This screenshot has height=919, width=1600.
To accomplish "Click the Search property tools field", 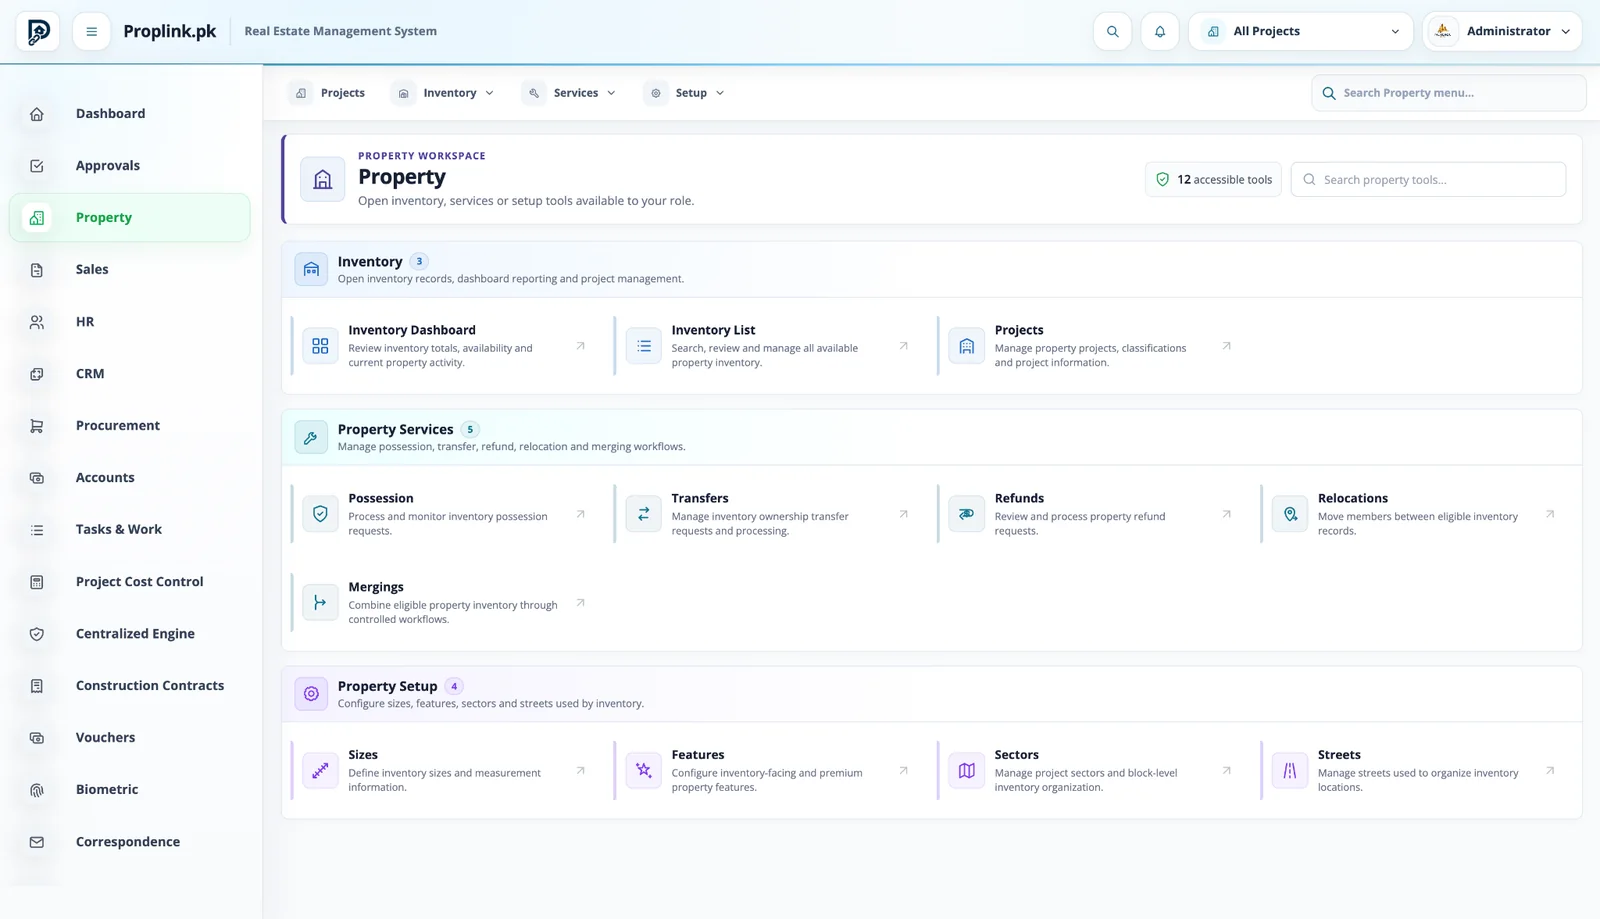I will pyautogui.click(x=1428, y=180).
